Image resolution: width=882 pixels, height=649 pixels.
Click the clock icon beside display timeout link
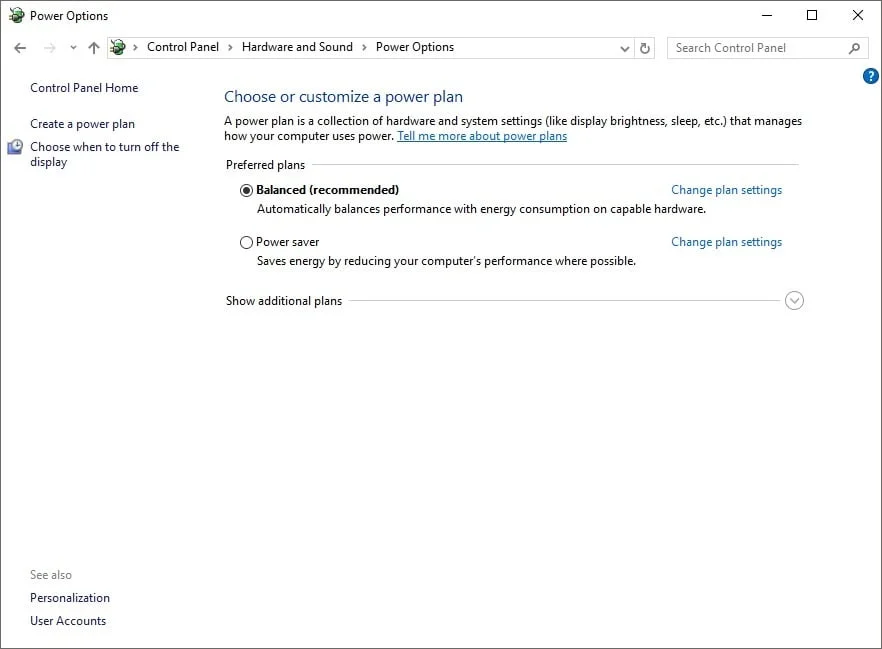click(15, 147)
